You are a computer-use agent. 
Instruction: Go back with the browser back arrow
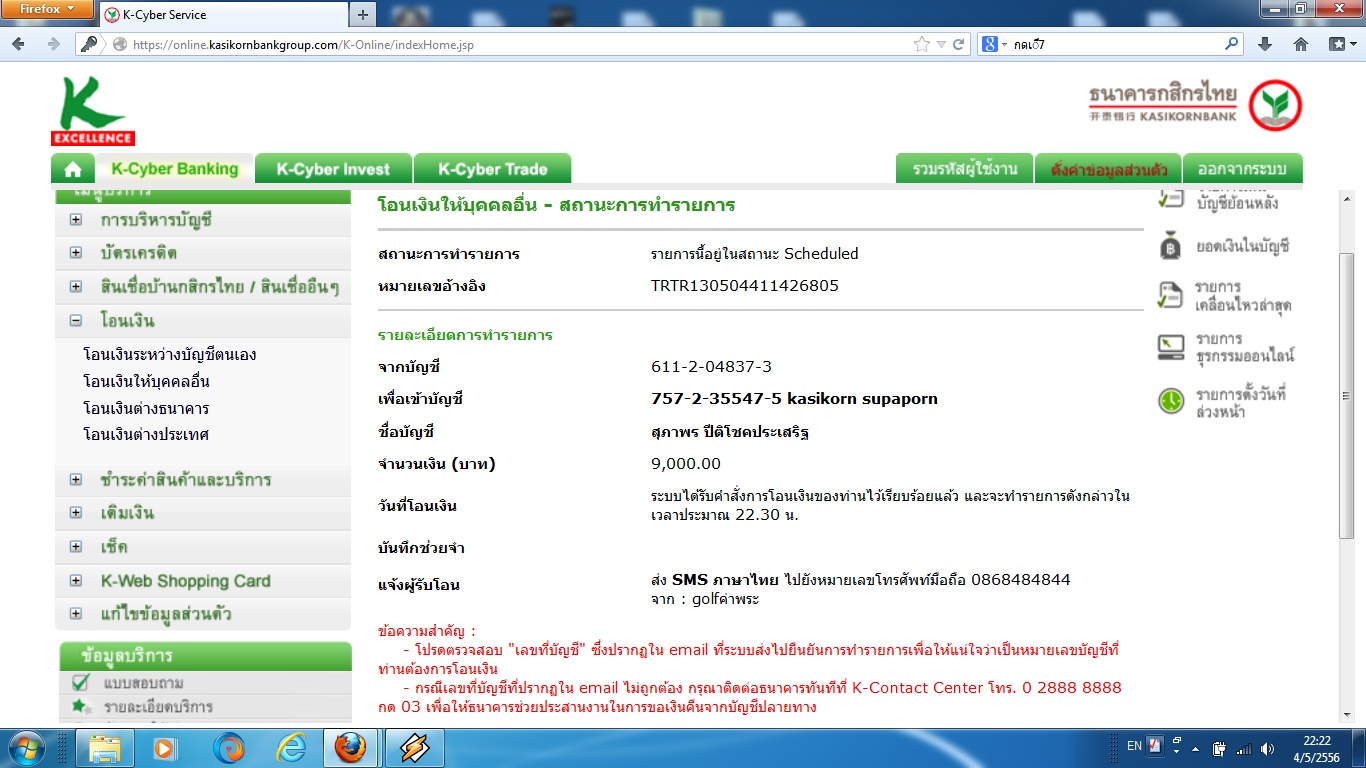[x=20, y=44]
